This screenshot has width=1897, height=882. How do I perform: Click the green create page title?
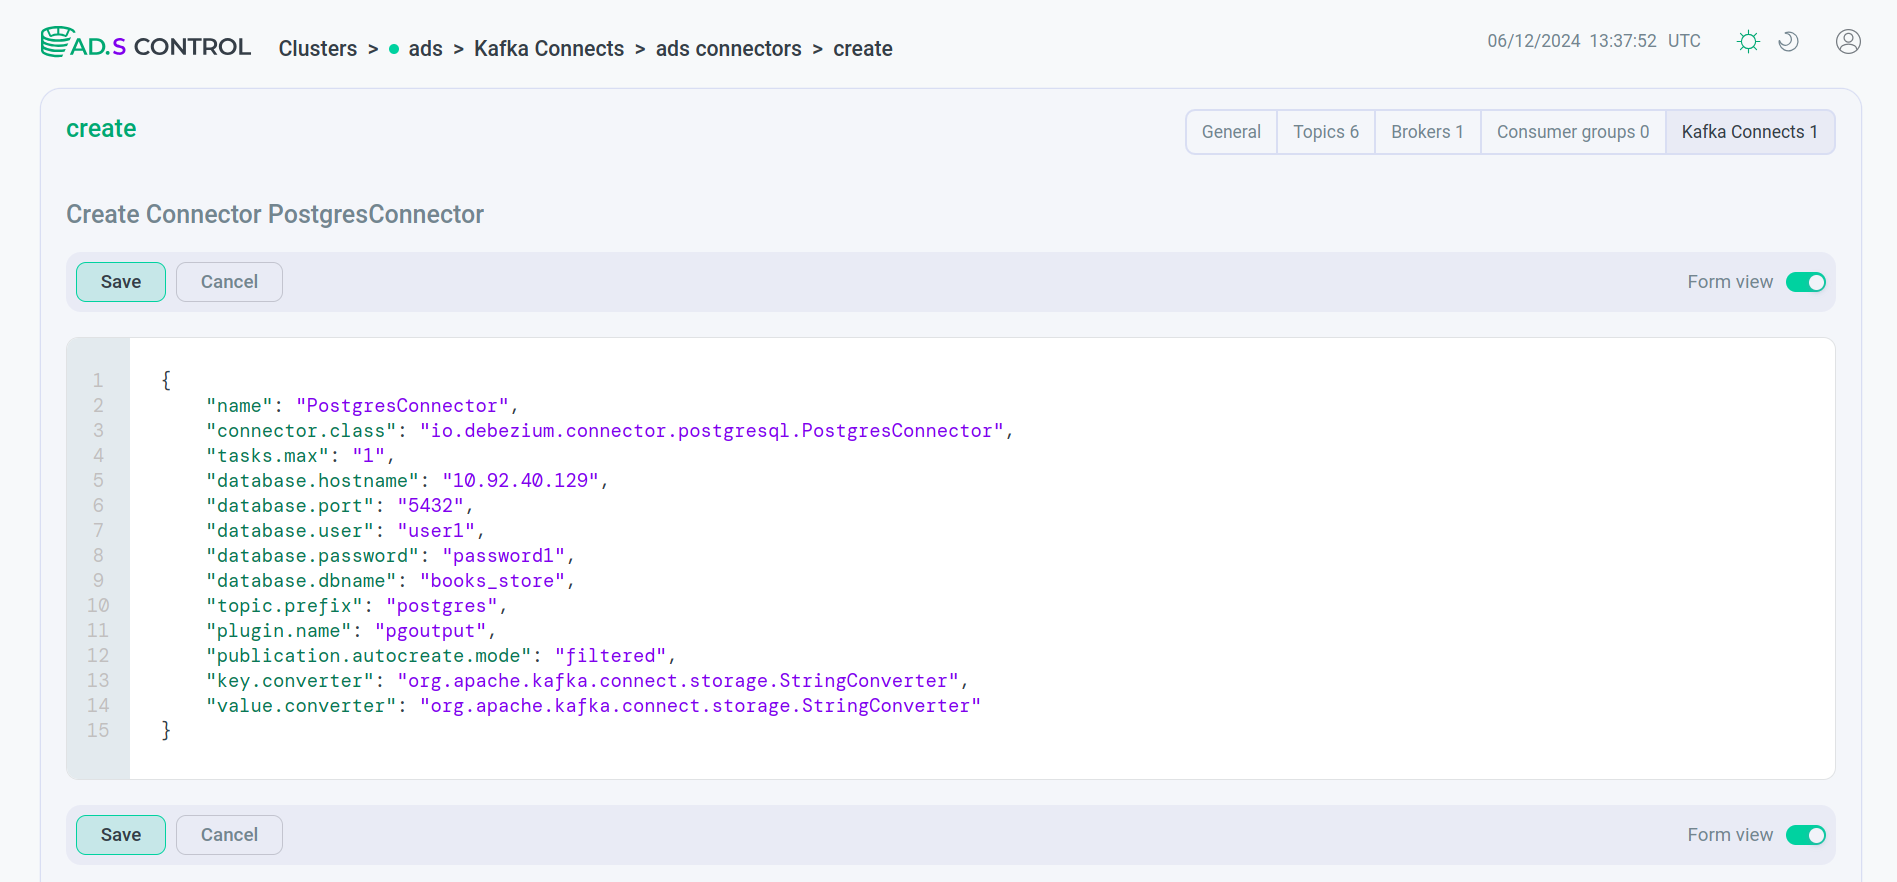click(101, 129)
